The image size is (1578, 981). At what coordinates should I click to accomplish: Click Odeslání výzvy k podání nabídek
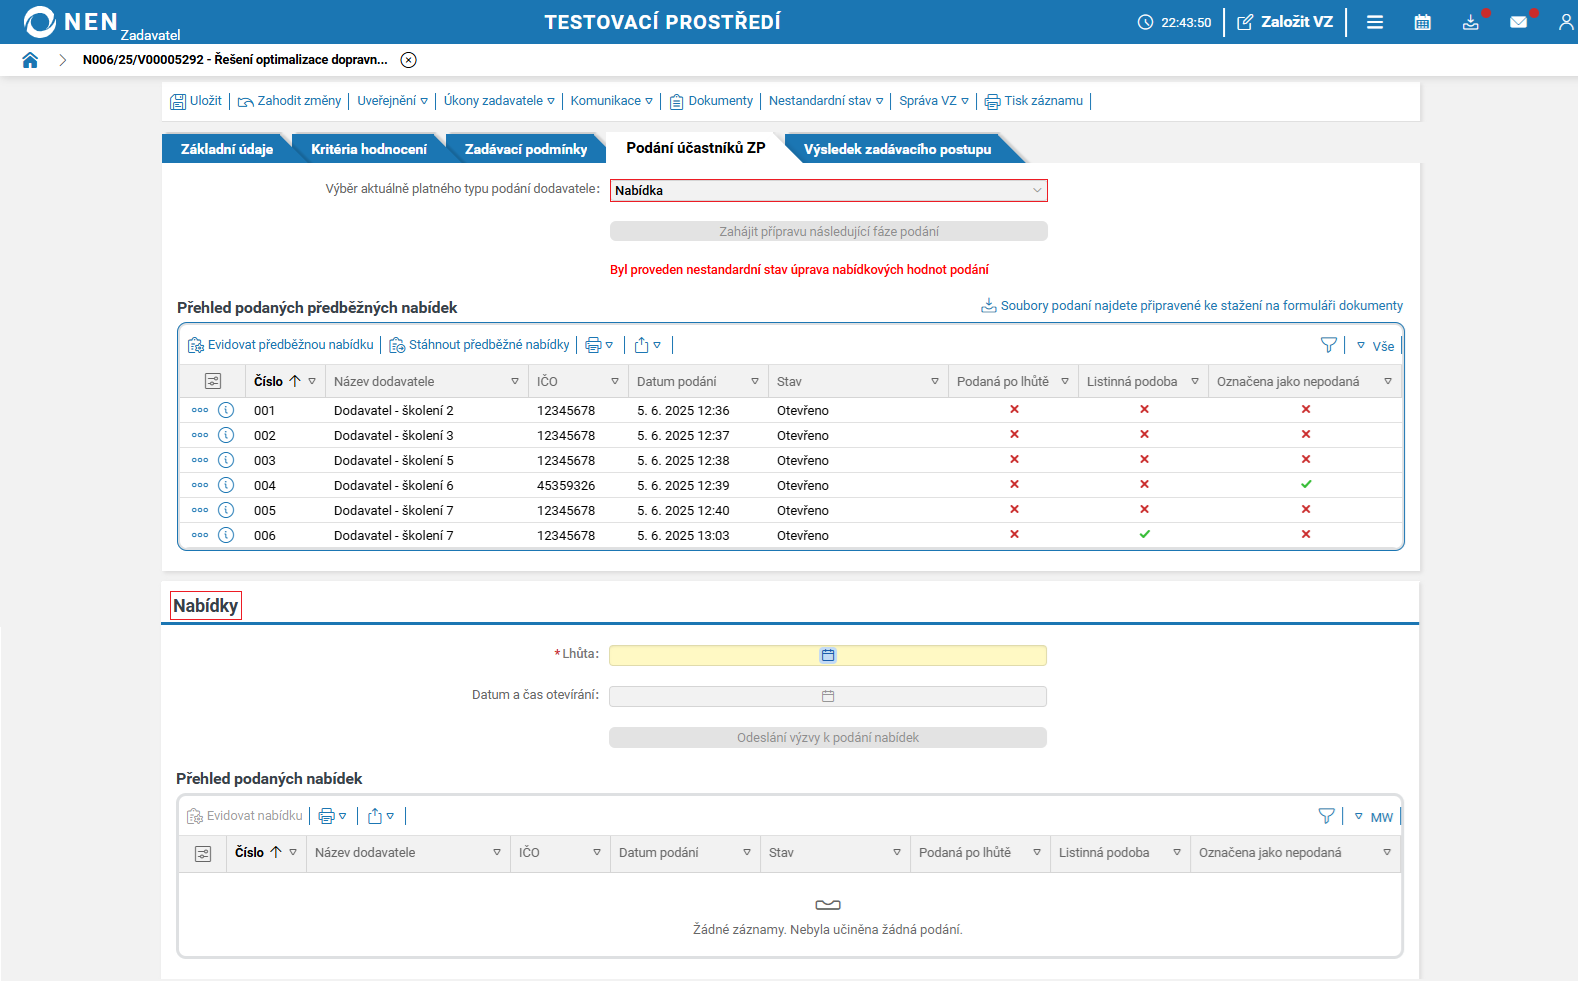828,738
